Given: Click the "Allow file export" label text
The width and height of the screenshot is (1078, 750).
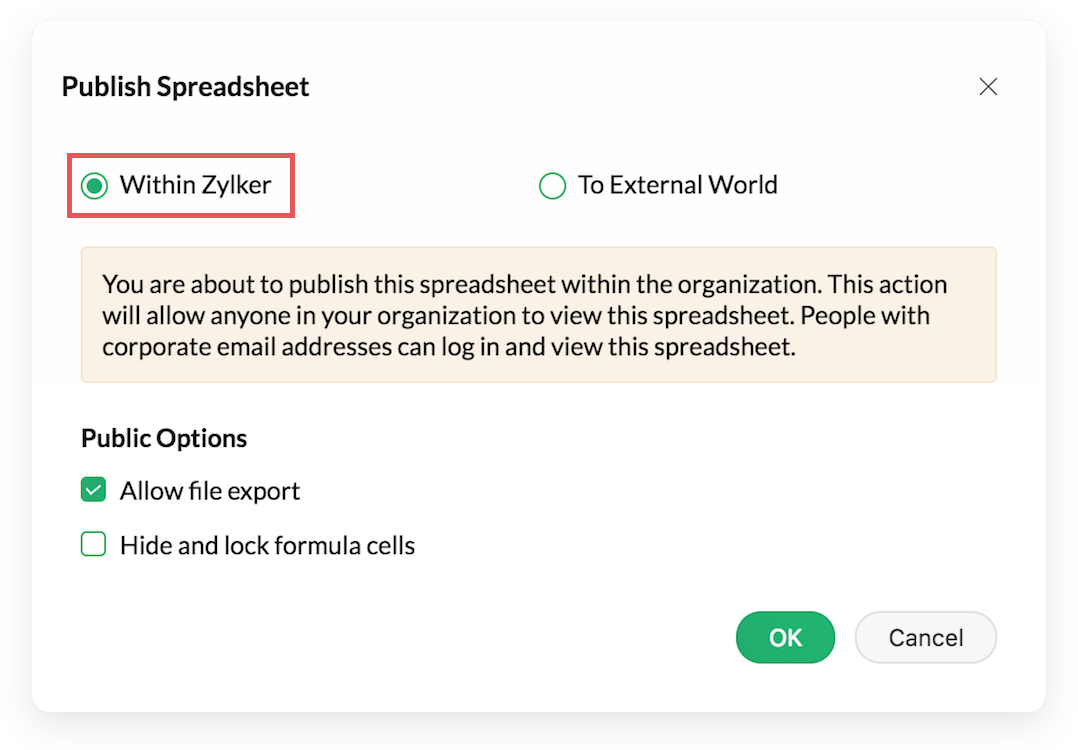Looking at the screenshot, I should (x=210, y=491).
